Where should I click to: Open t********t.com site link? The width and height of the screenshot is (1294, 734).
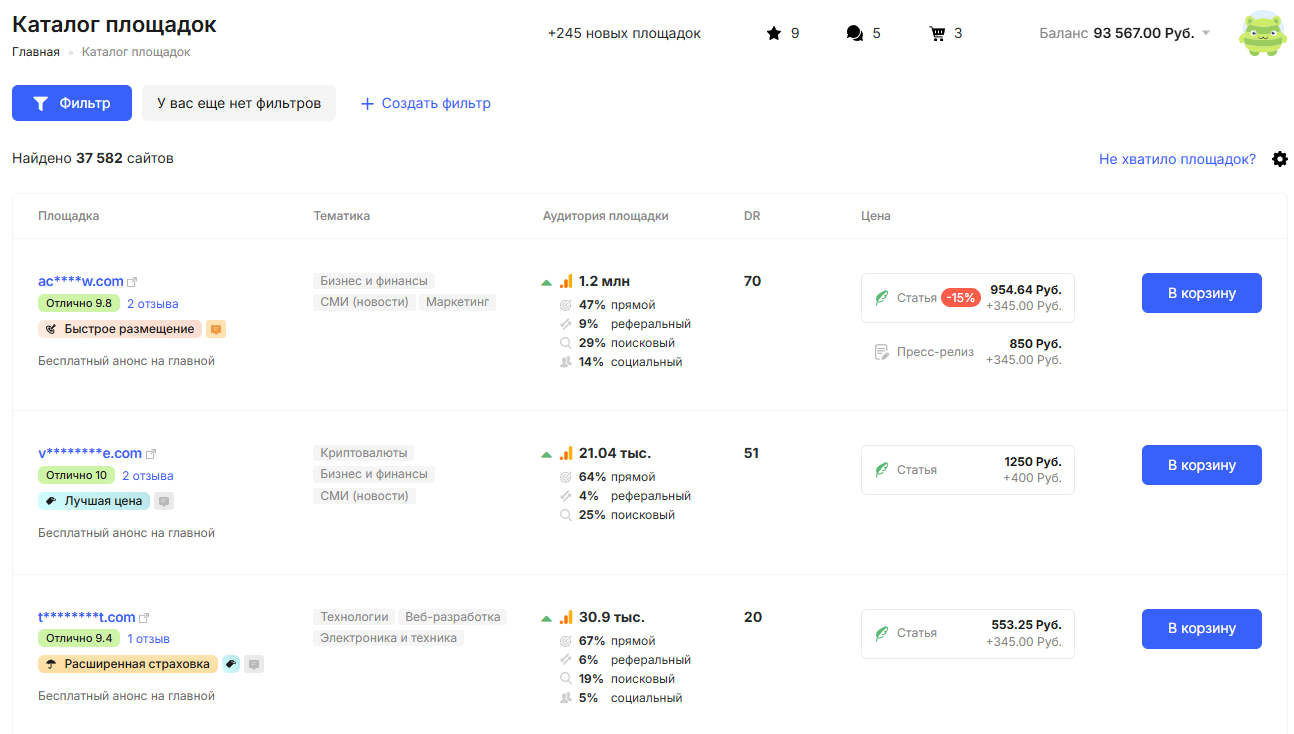tap(87, 617)
